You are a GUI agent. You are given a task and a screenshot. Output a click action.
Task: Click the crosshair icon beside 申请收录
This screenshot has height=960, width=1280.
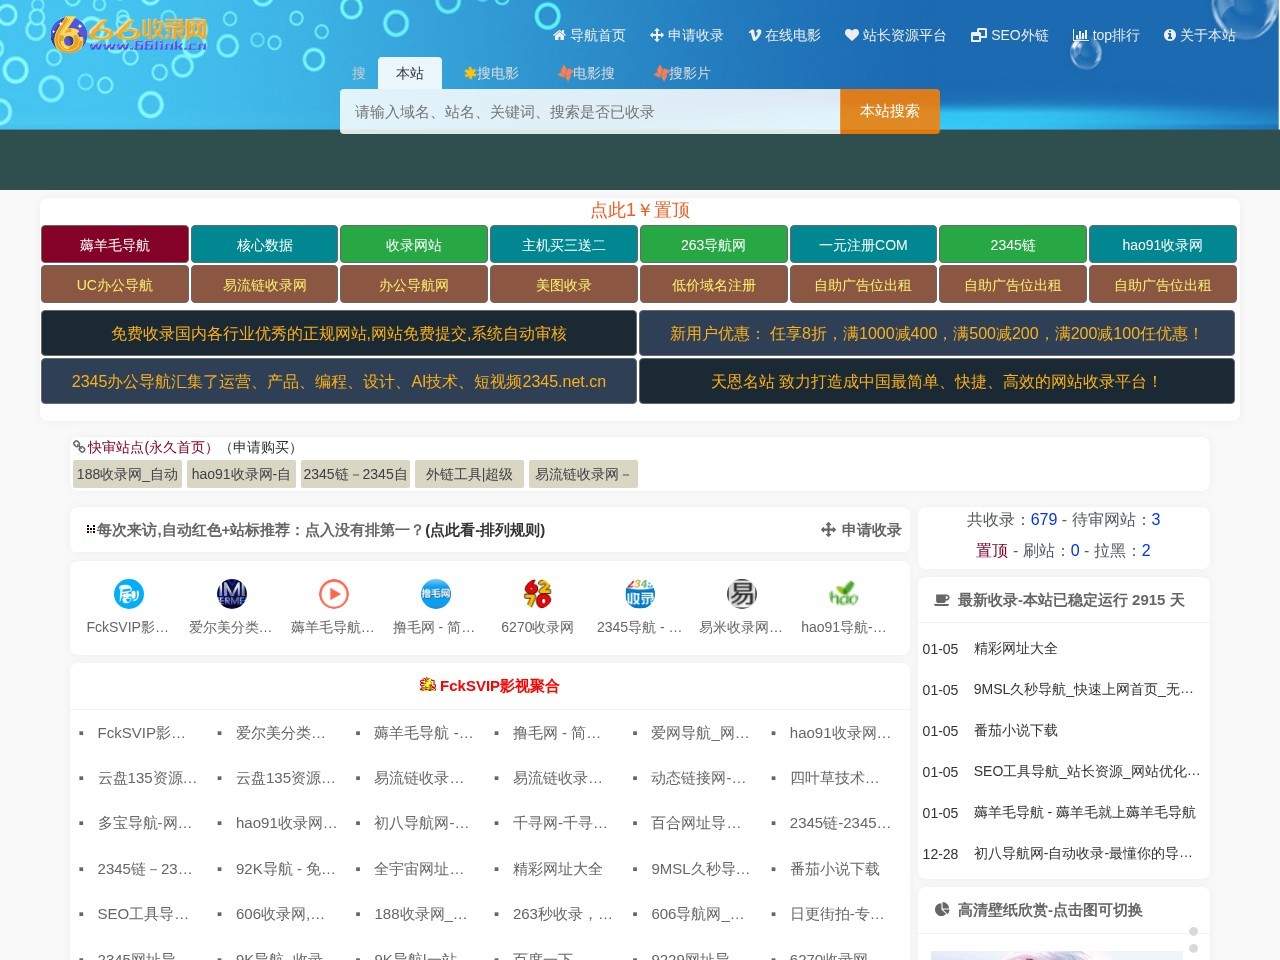[x=828, y=530]
